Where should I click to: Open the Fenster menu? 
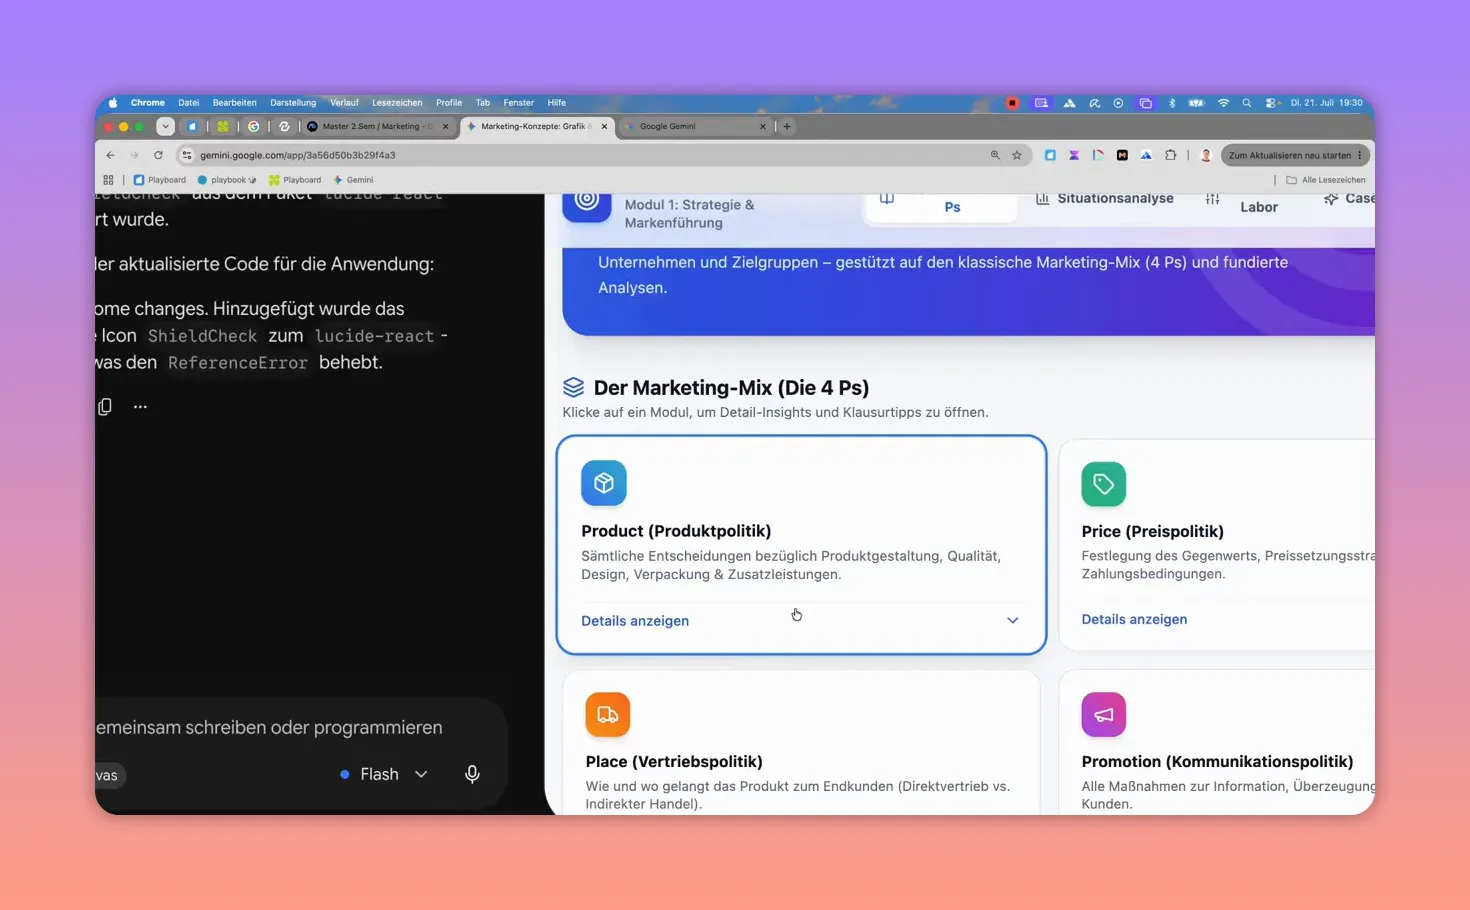point(519,103)
